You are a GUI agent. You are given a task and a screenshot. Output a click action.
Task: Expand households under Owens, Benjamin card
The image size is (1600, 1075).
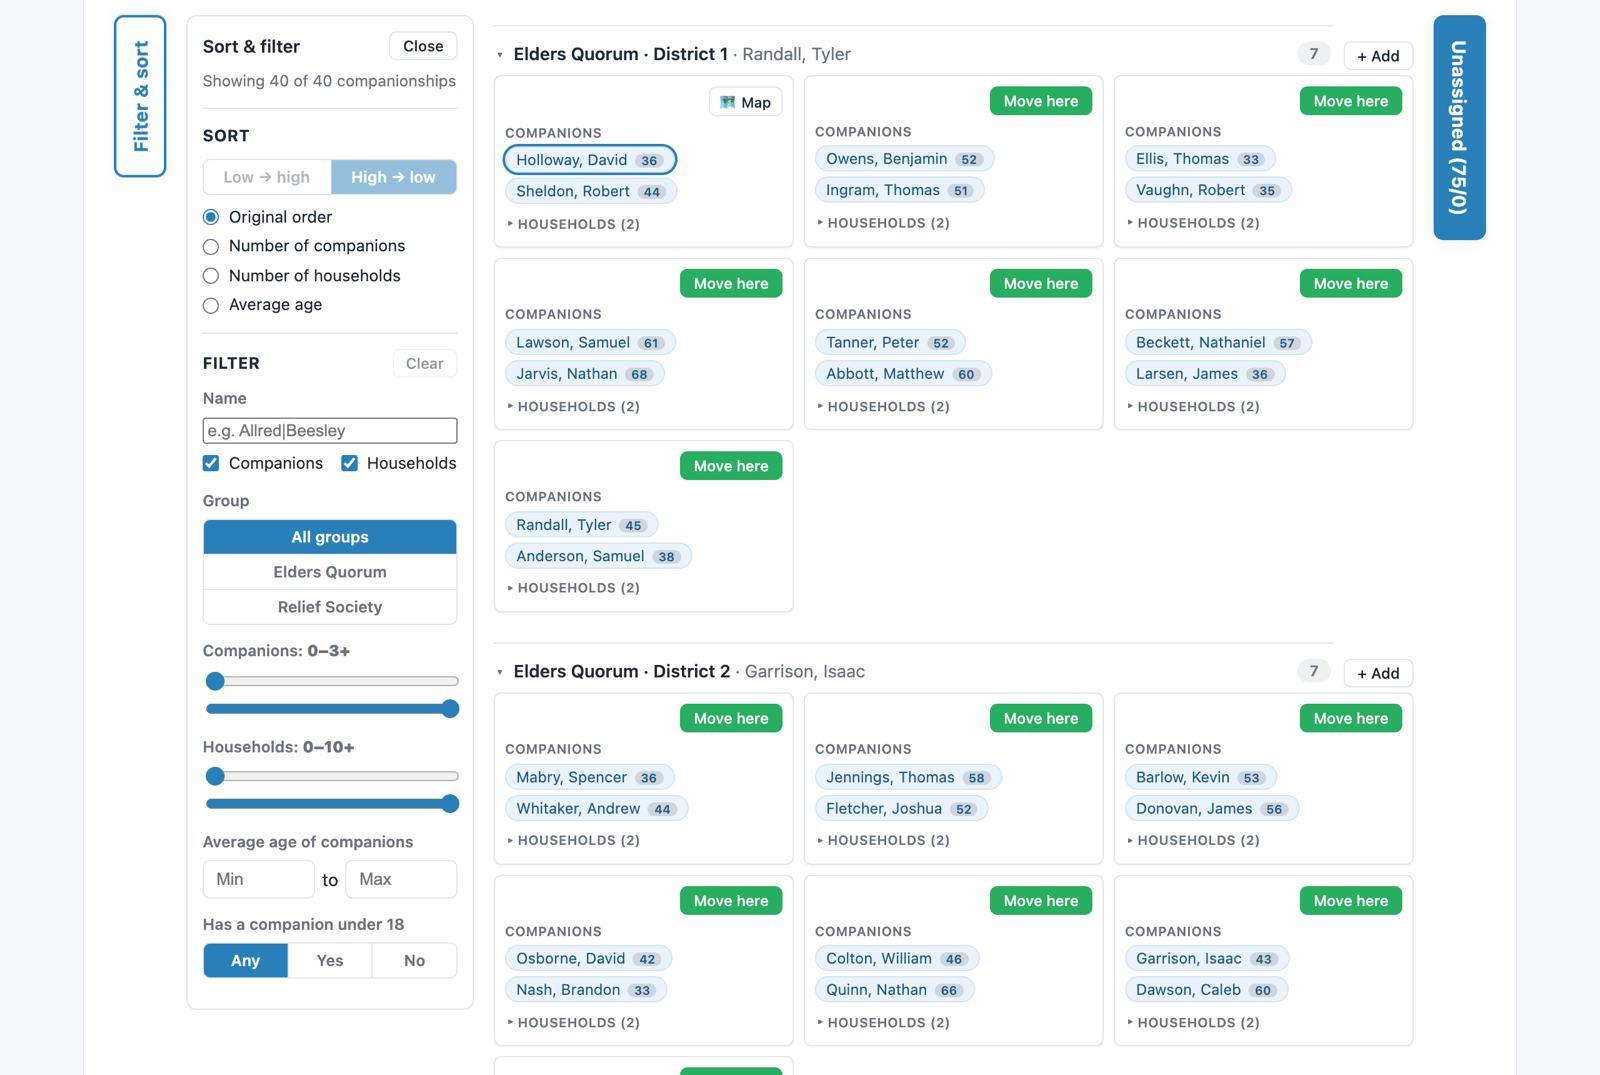click(883, 223)
